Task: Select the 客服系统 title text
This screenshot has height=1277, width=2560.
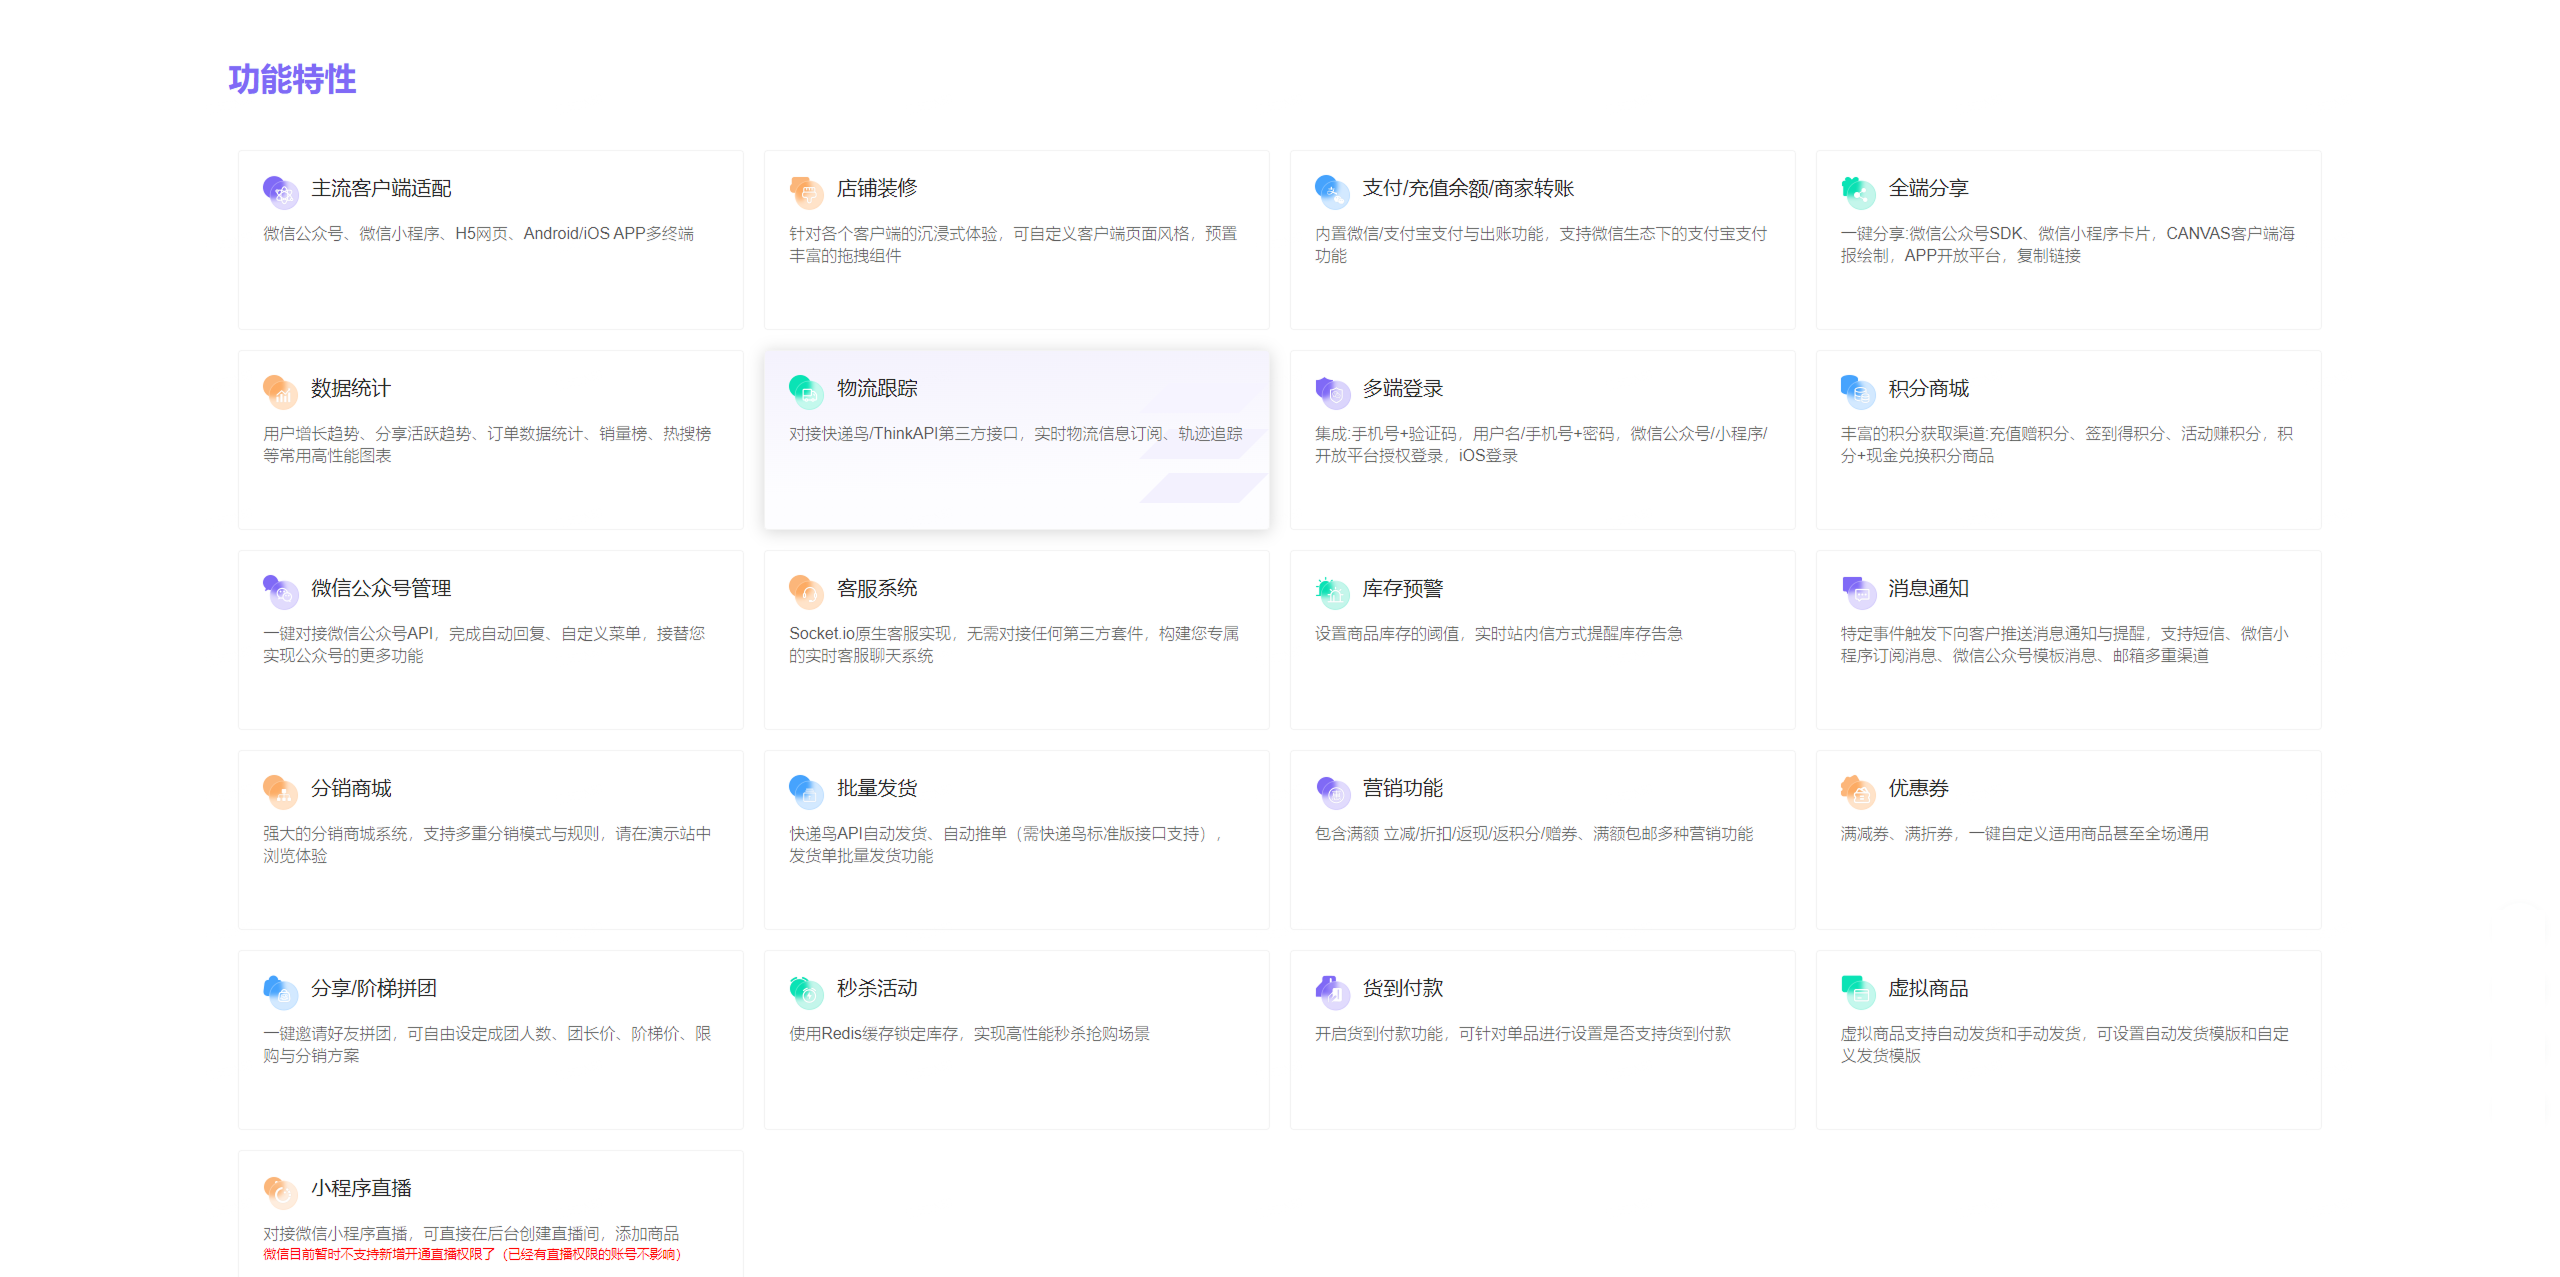Action: coord(877,588)
